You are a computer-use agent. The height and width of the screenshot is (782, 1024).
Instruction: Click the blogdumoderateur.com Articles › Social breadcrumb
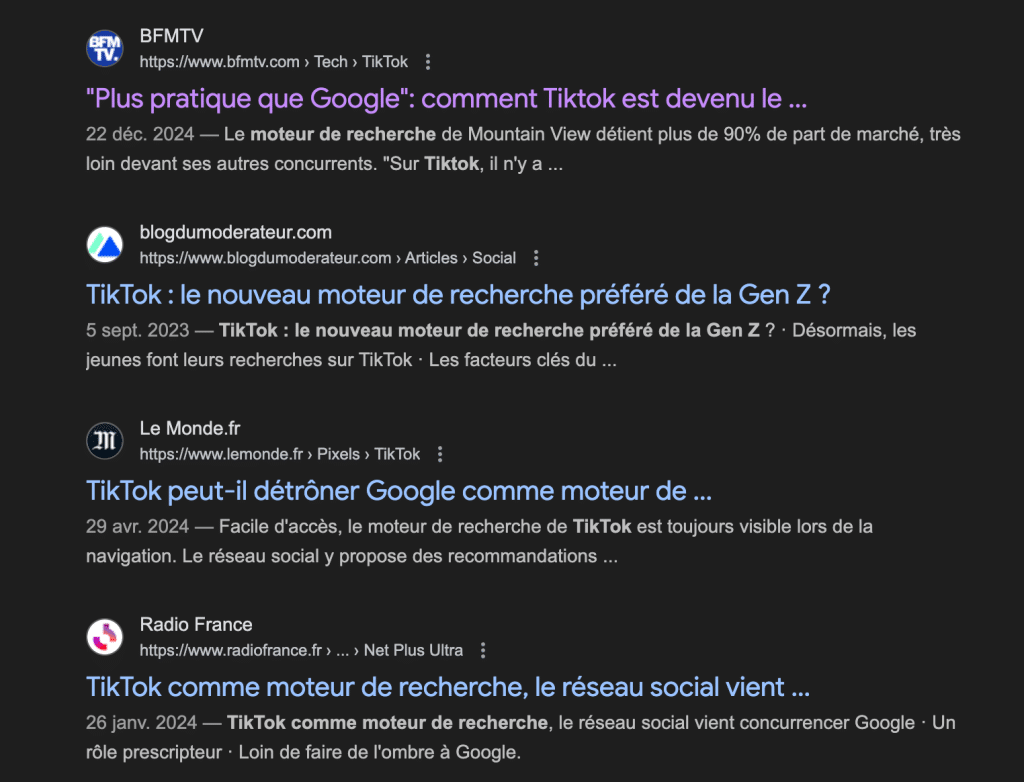coord(327,258)
